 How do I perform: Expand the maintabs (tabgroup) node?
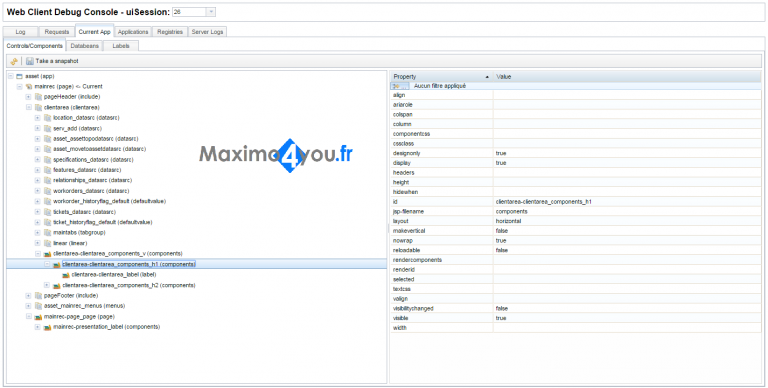tap(38, 233)
